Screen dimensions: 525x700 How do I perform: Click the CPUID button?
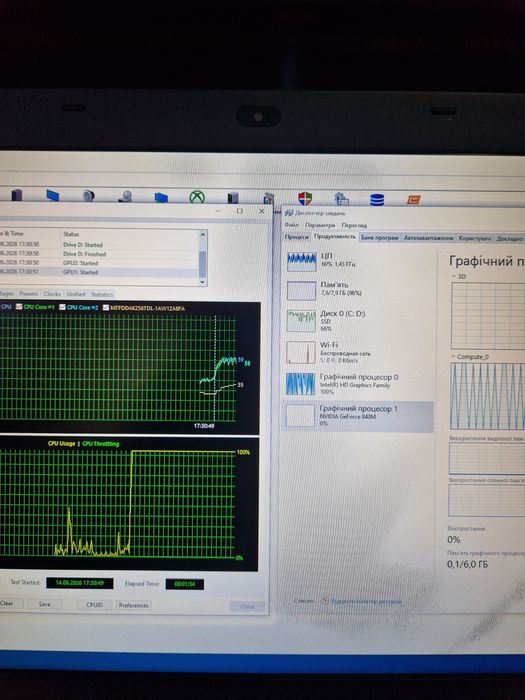(x=94, y=605)
